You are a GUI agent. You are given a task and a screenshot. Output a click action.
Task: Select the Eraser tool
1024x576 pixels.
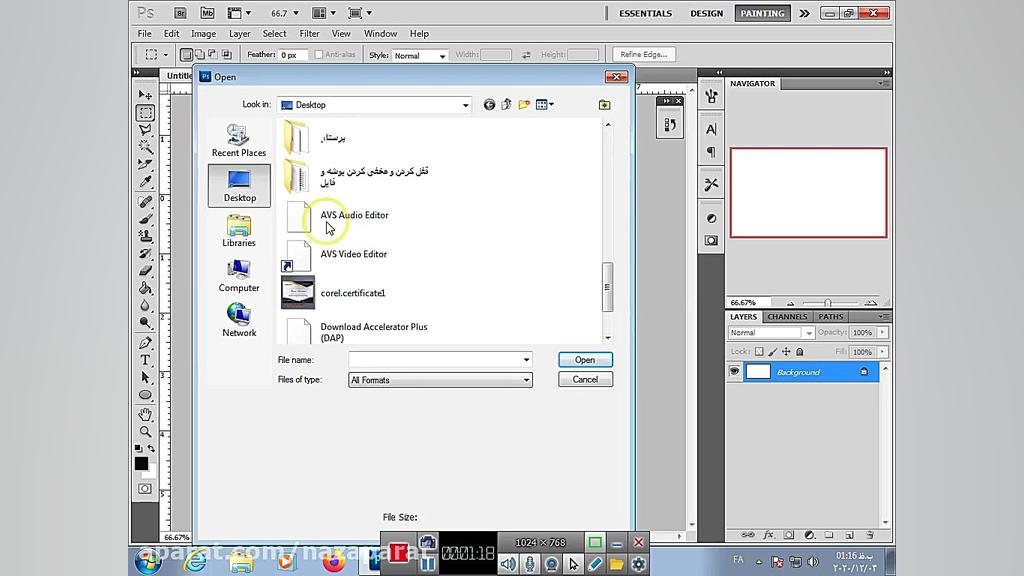click(x=145, y=270)
